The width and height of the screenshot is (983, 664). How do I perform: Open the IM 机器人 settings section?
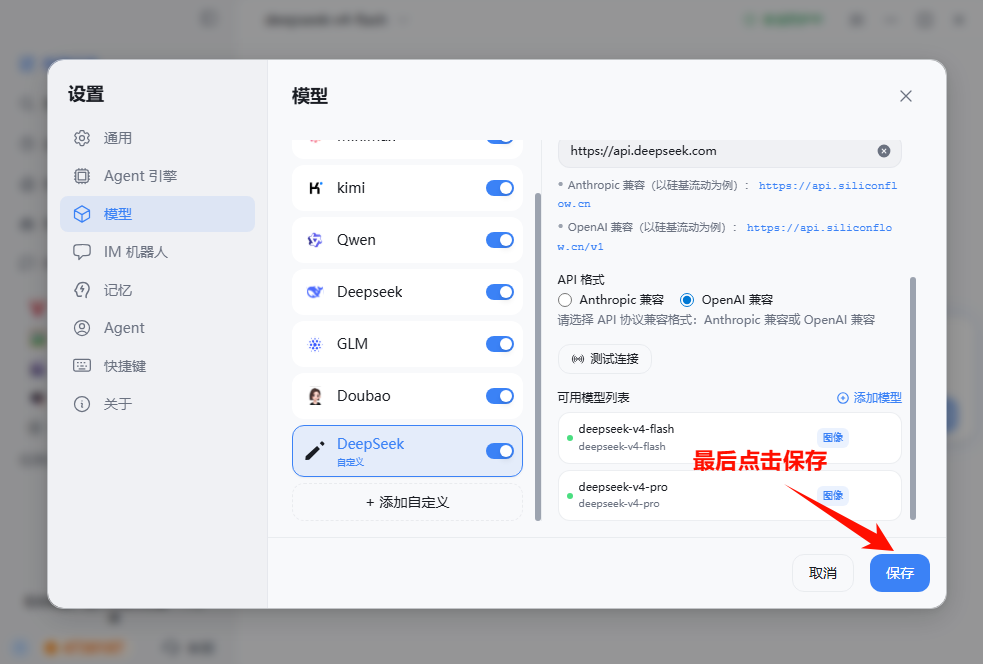(157, 252)
